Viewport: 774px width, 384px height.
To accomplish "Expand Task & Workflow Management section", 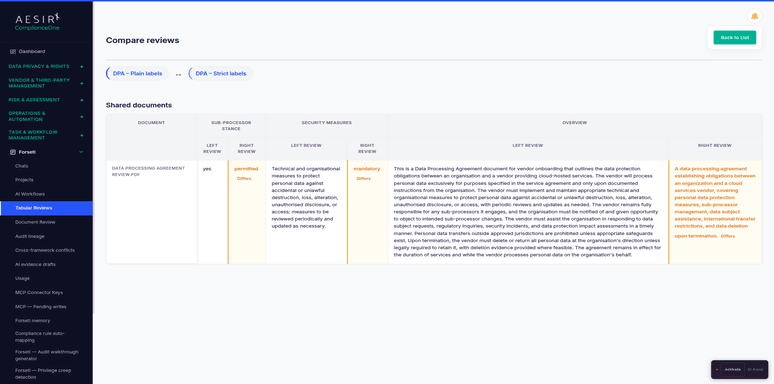I will (46, 135).
